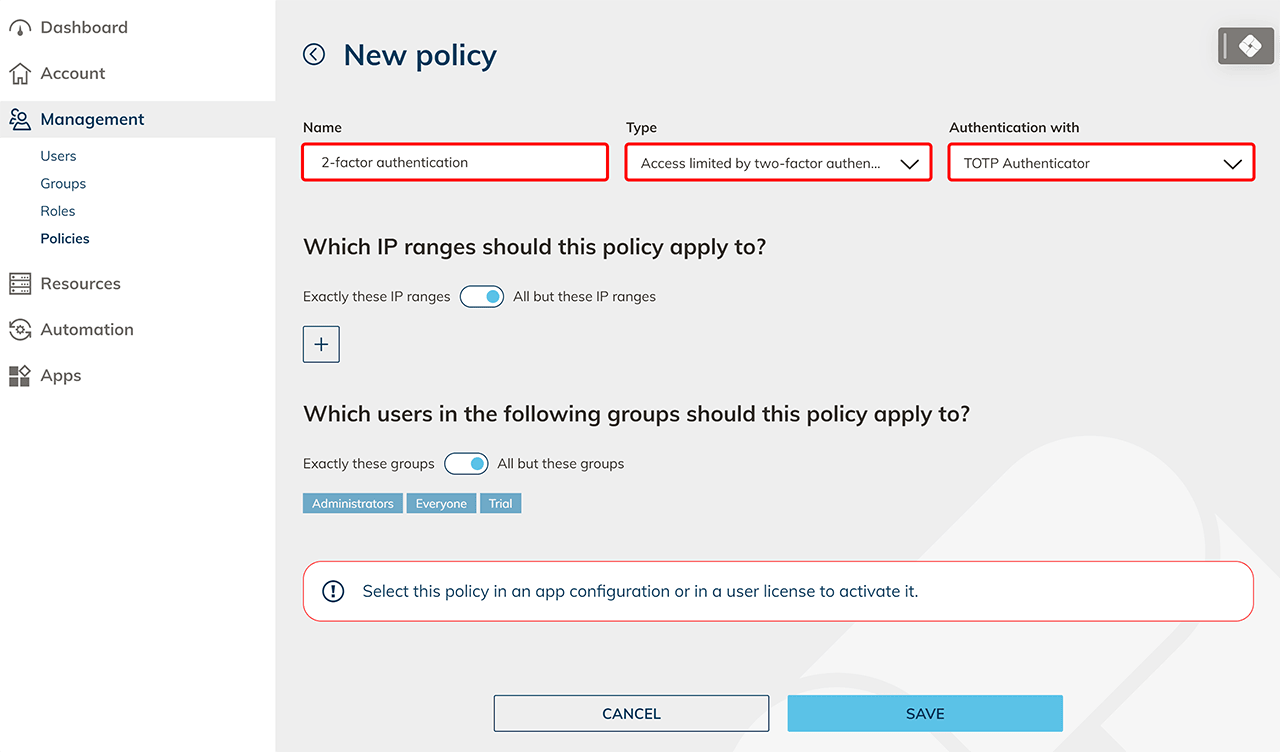
Task: Click the policy Name text field
Action: 455,162
